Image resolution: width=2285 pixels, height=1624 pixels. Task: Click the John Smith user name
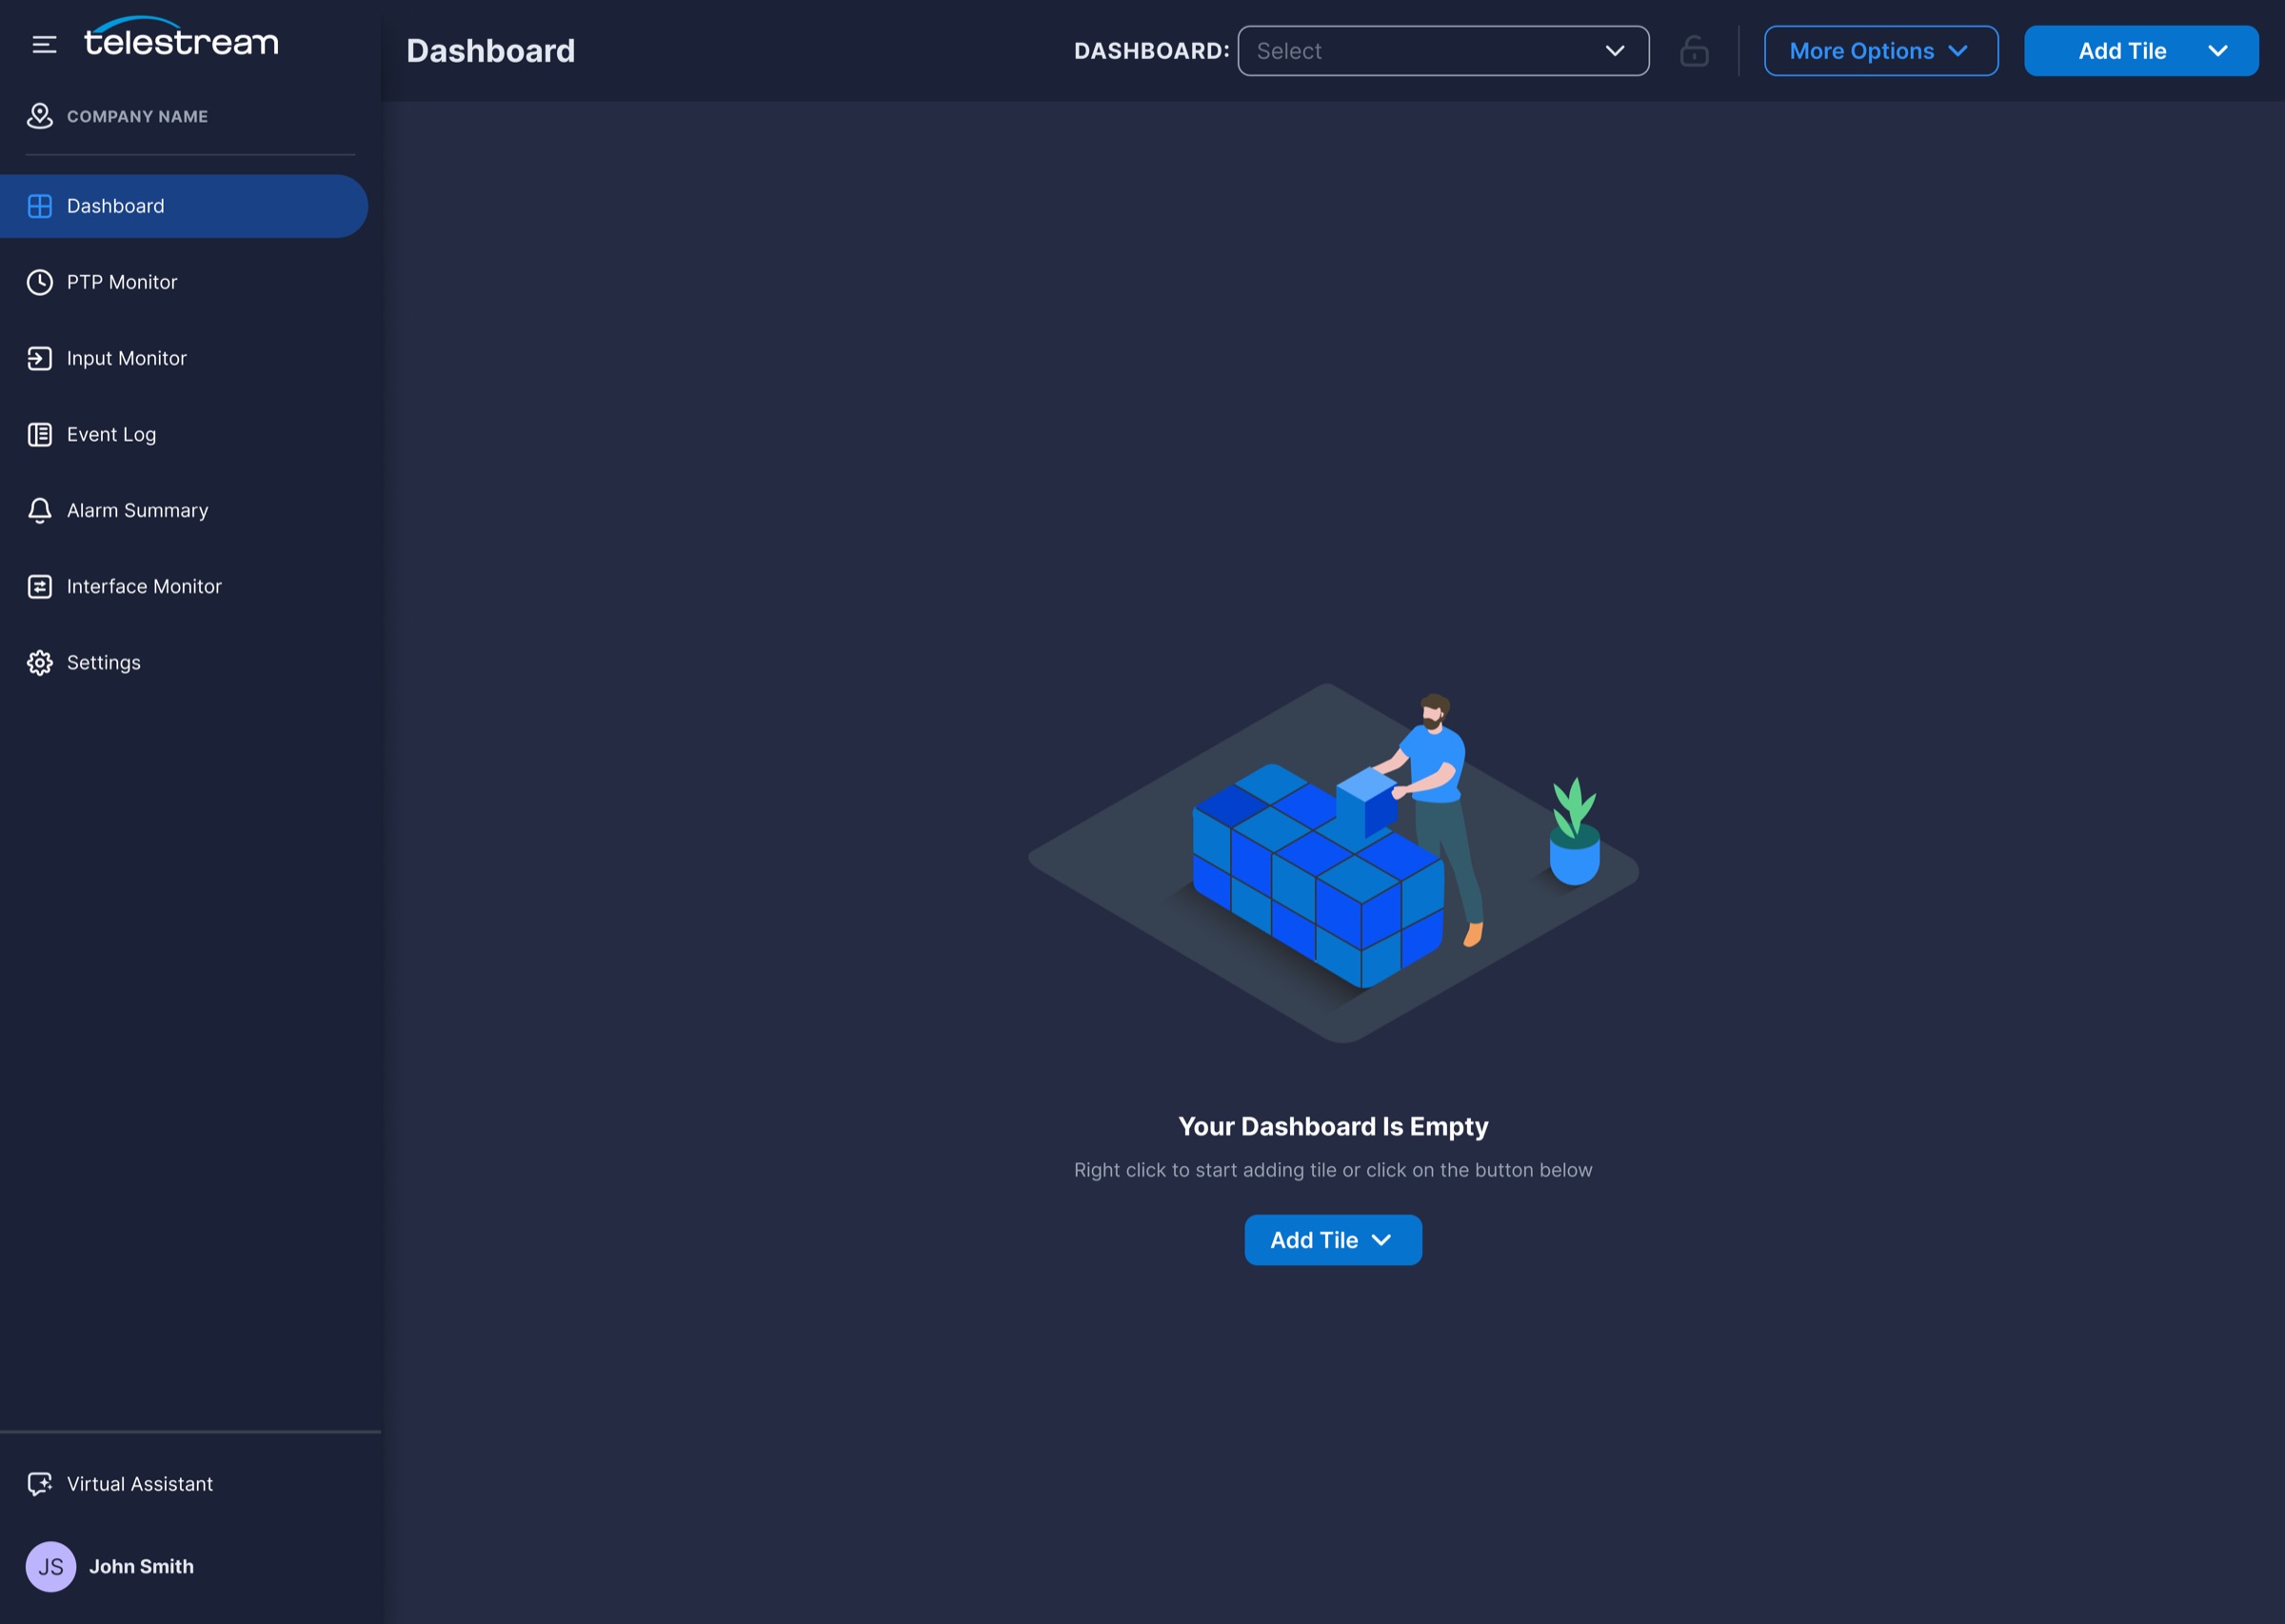click(x=141, y=1567)
